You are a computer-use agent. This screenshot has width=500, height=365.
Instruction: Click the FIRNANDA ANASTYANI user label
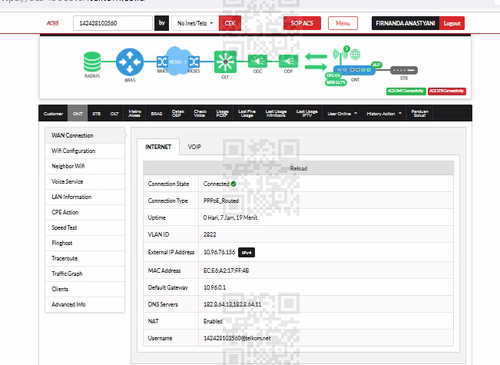tap(405, 23)
